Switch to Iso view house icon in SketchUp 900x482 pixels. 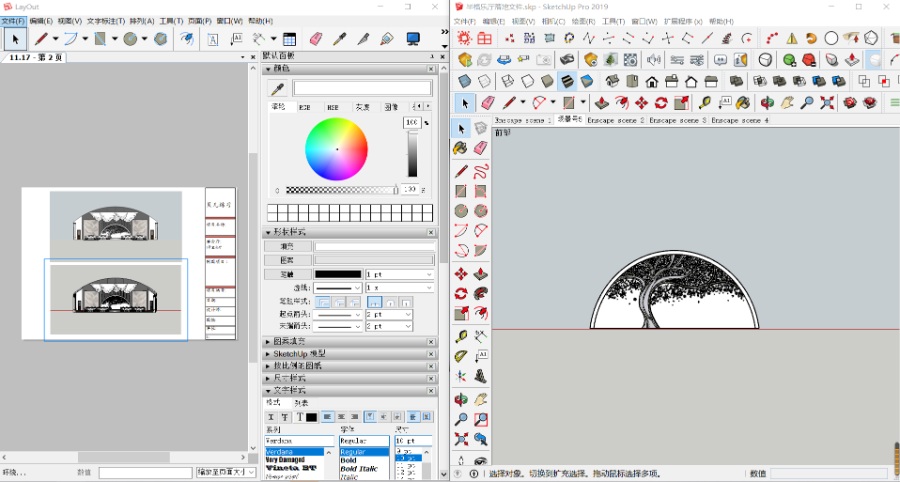coord(612,81)
